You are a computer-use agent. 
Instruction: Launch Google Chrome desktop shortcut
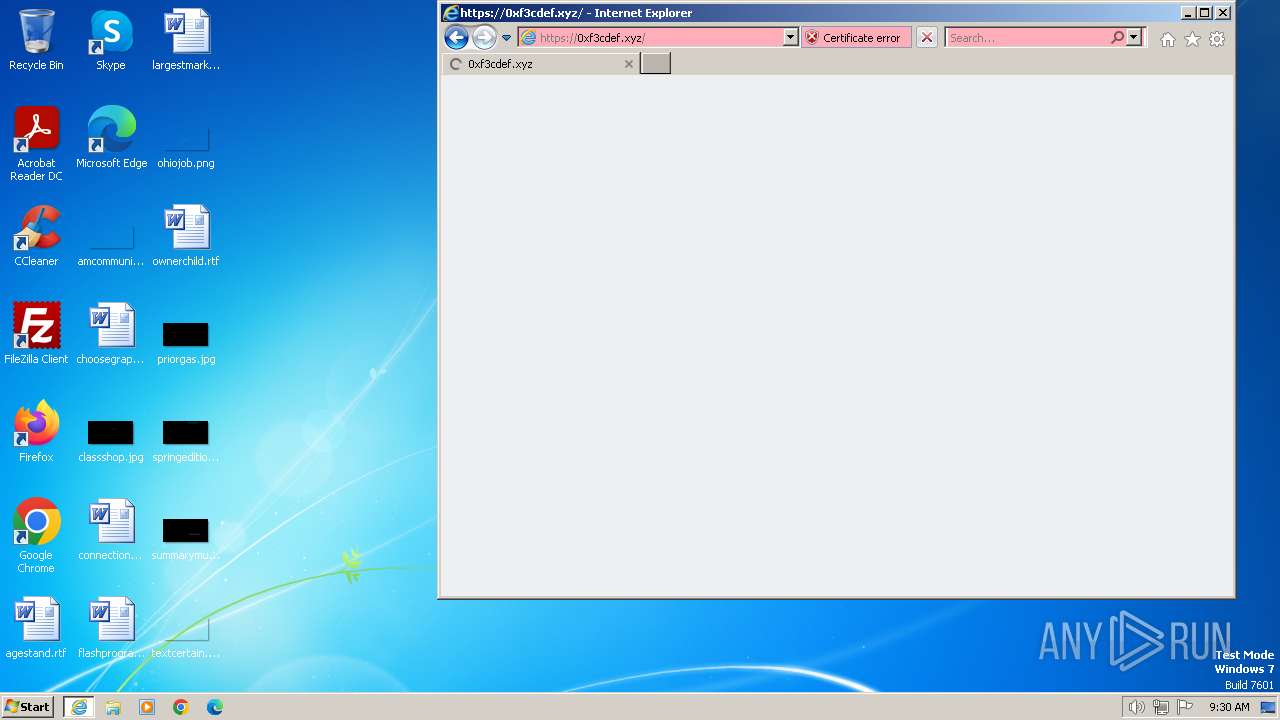click(36, 536)
